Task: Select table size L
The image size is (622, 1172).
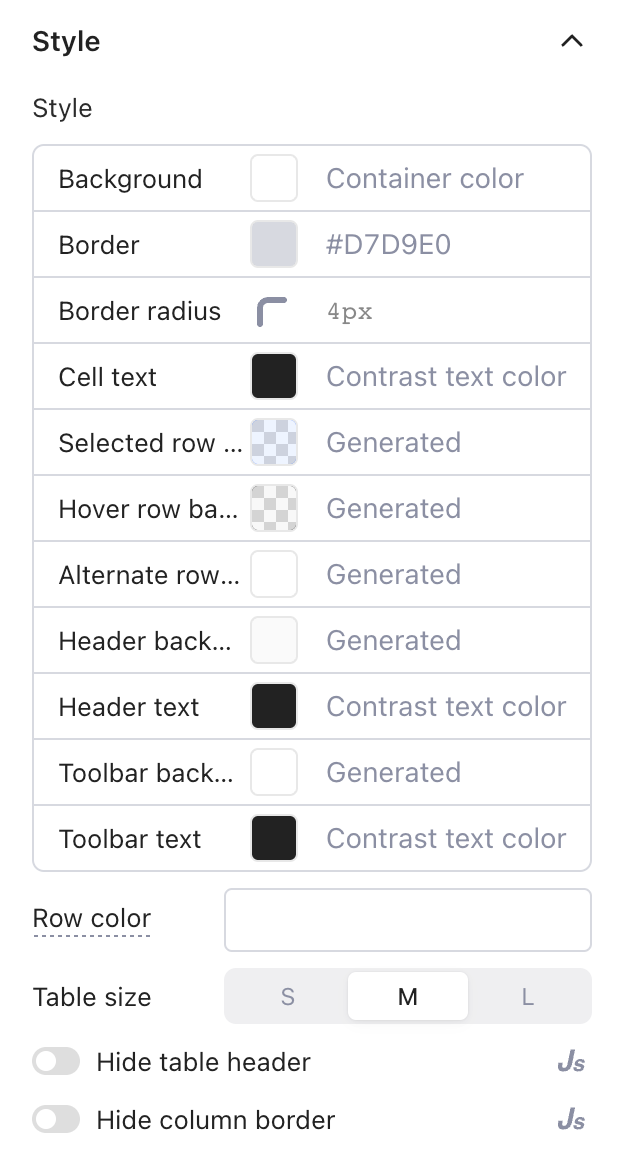Action: [x=527, y=997]
